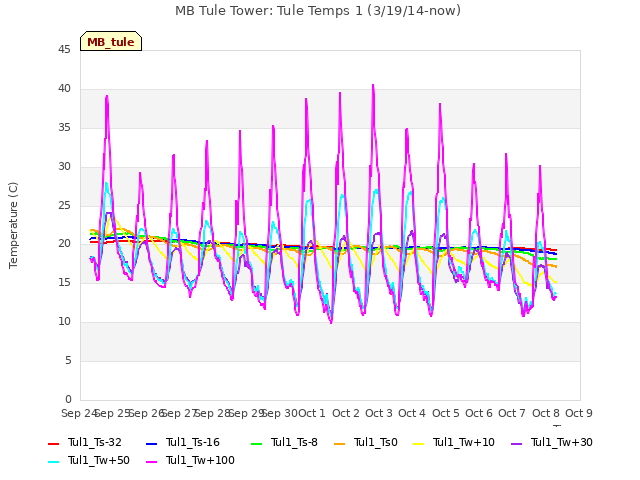Click the 45 y-axis tick label
The image size is (640, 480).
pyautogui.click(x=64, y=50)
